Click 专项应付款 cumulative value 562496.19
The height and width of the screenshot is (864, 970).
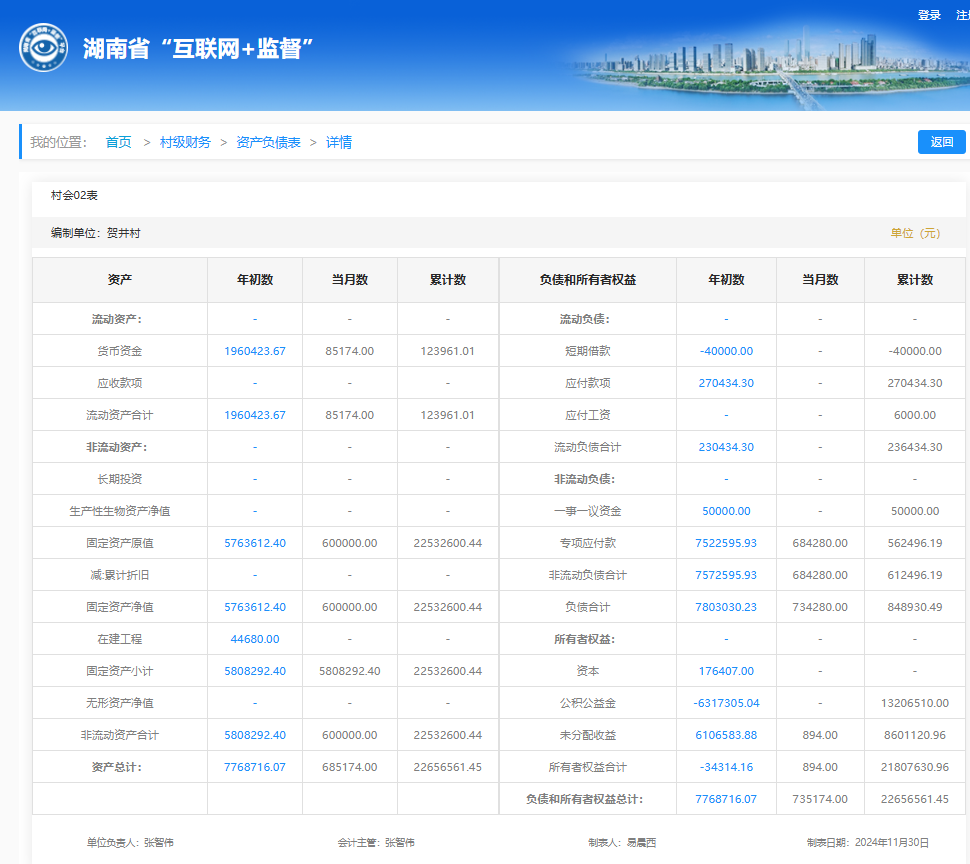[x=915, y=543]
